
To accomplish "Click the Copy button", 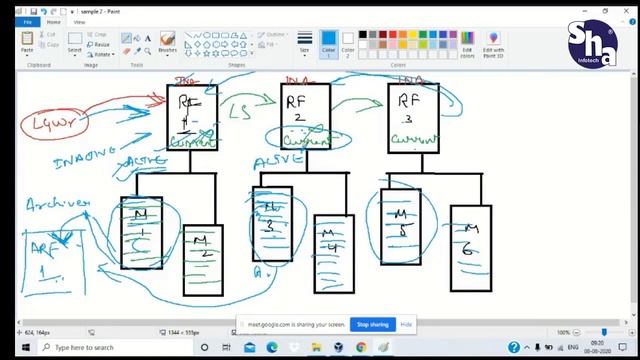I will (x=49, y=44).
